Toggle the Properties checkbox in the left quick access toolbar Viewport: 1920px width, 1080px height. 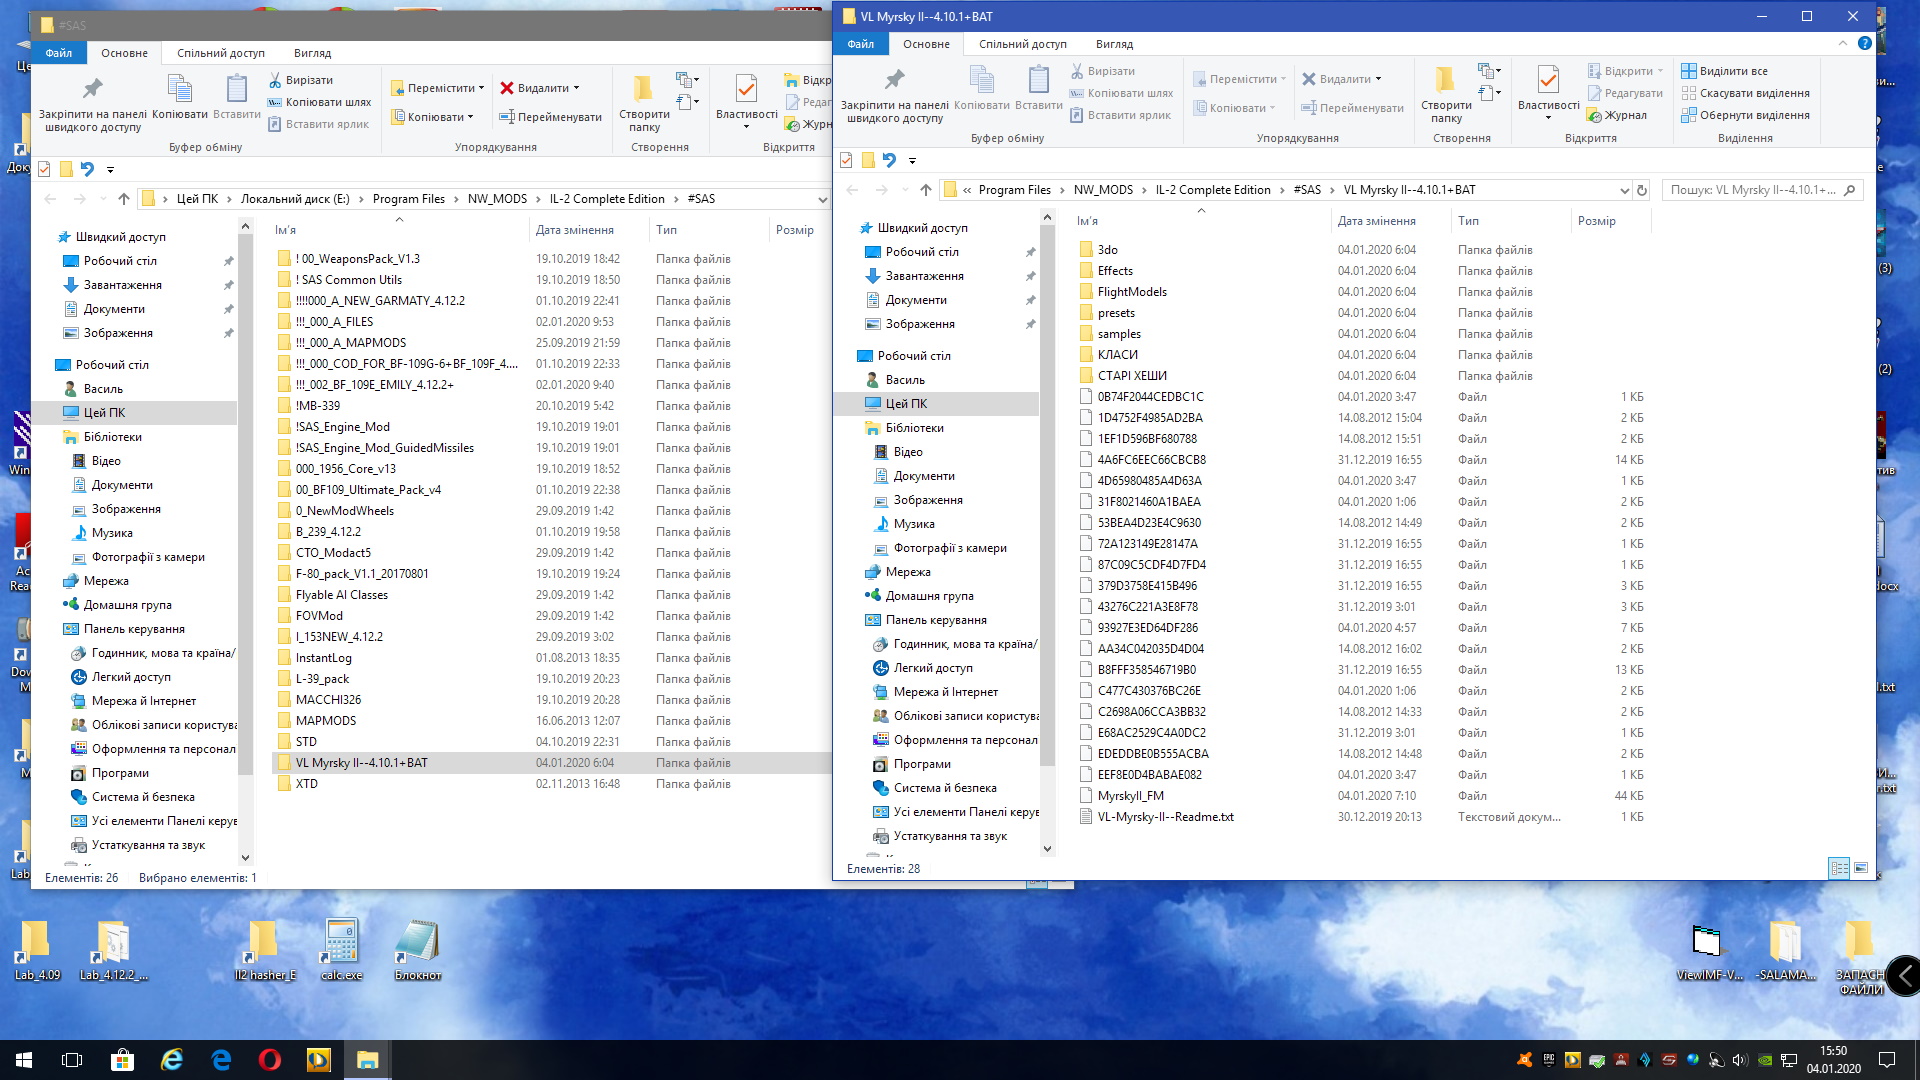(x=44, y=169)
